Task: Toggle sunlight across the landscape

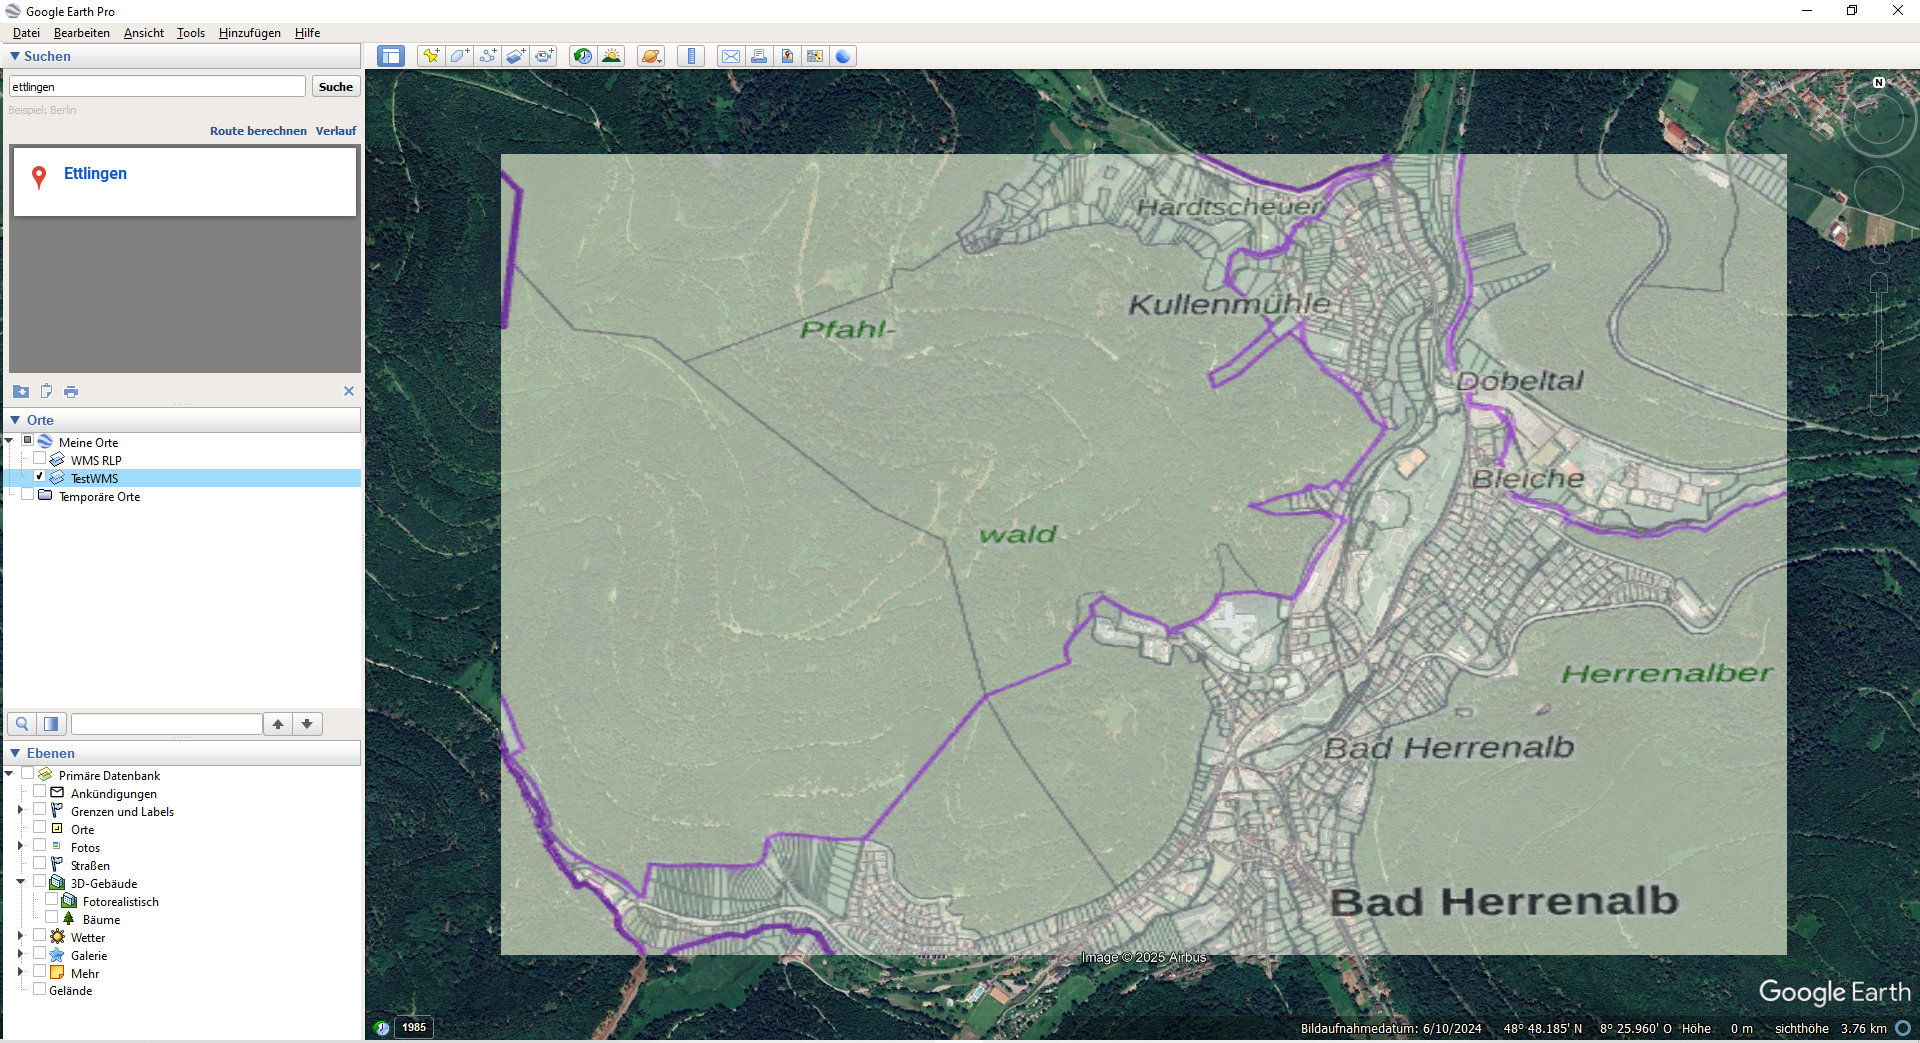Action: point(611,56)
